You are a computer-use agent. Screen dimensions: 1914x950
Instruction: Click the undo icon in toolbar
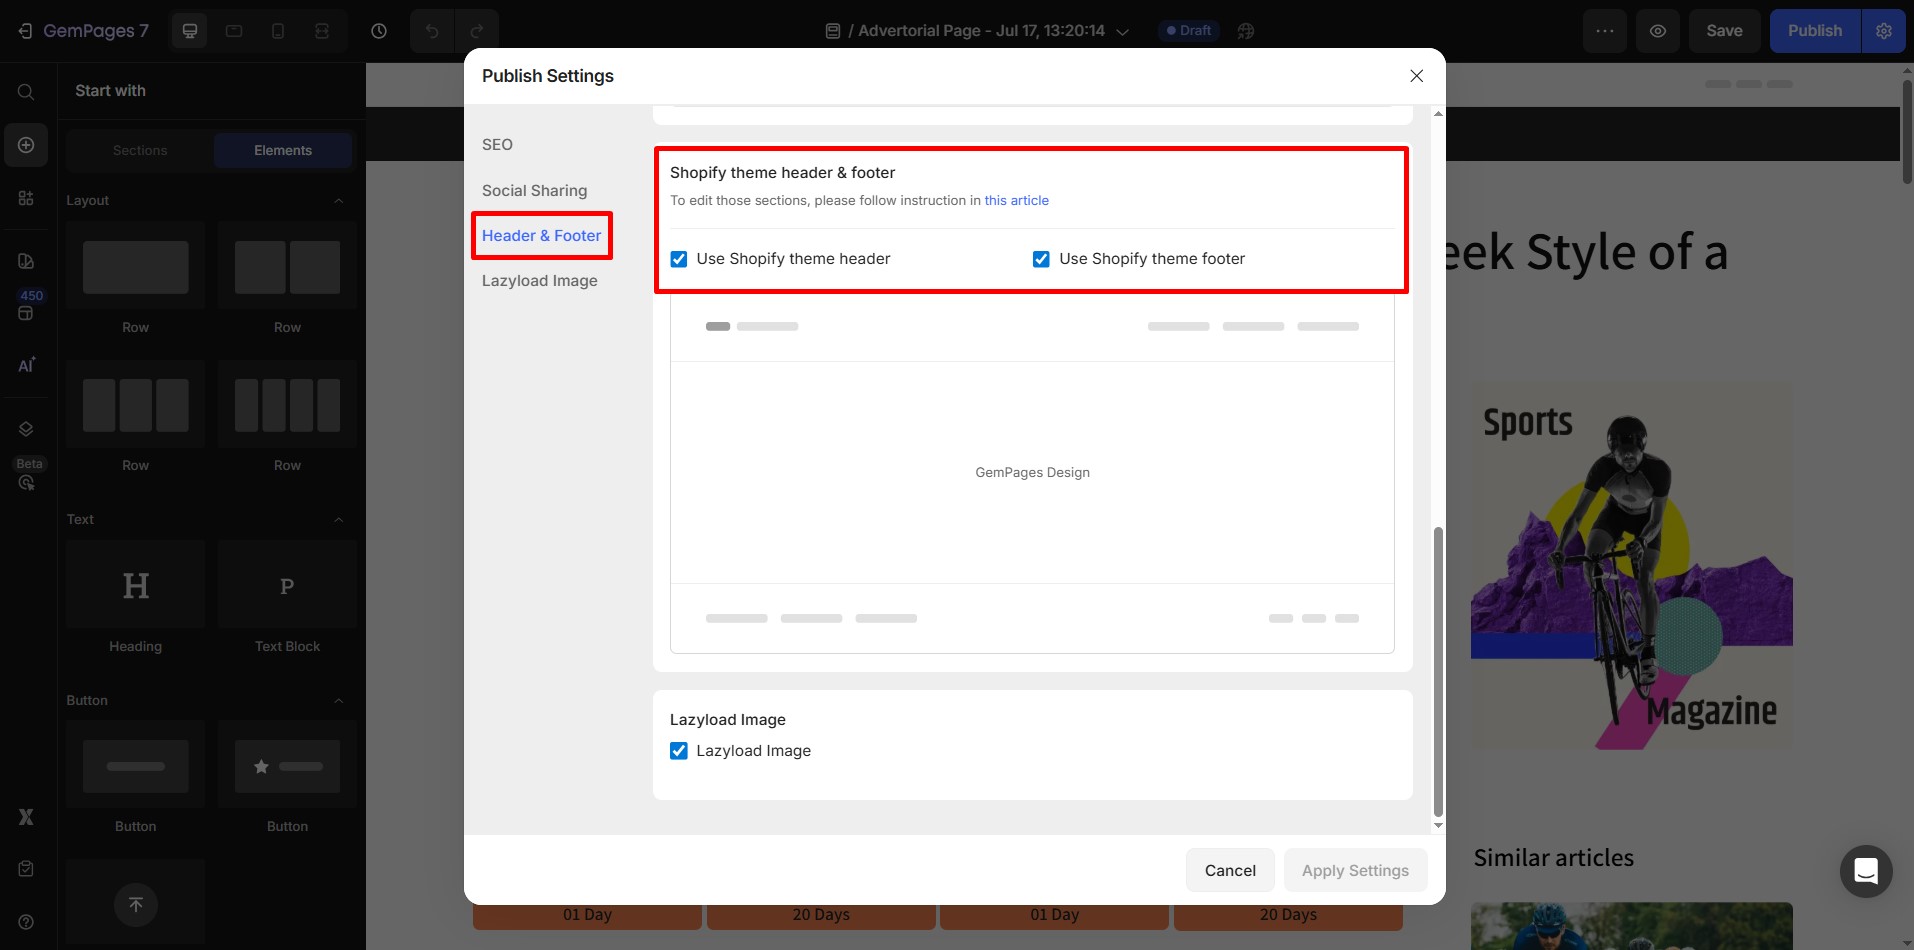click(431, 30)
